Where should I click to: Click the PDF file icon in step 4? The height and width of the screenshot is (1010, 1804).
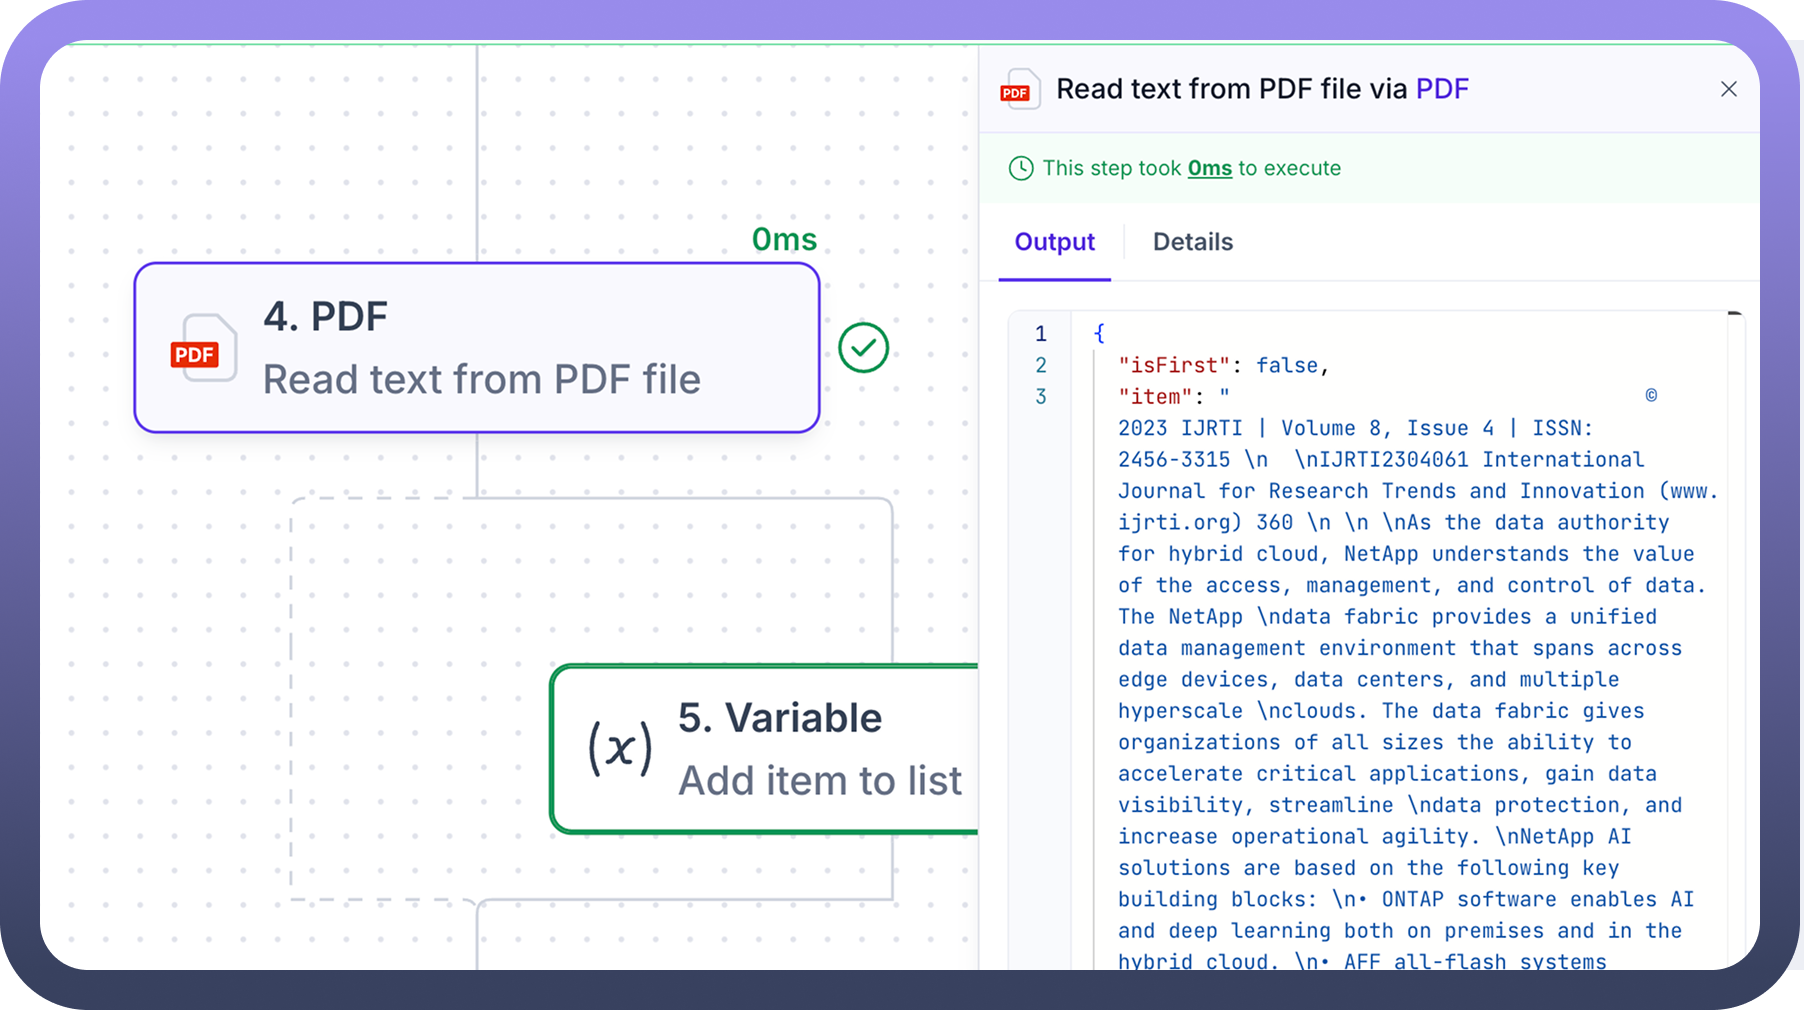tap(203, 348)
